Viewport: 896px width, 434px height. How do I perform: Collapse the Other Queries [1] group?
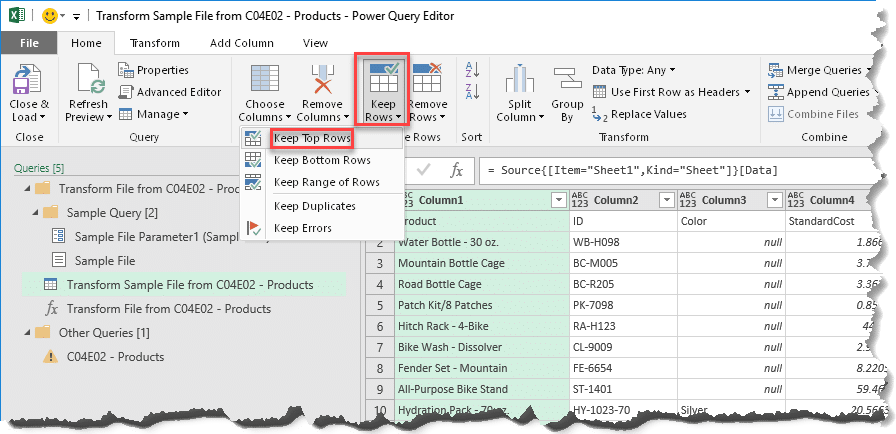coord(27,332)
